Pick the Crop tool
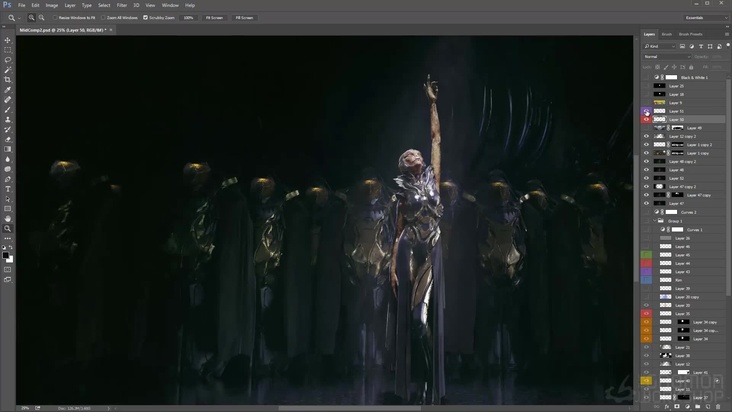The width and height of the screenshot is (732, 412). 8,80
